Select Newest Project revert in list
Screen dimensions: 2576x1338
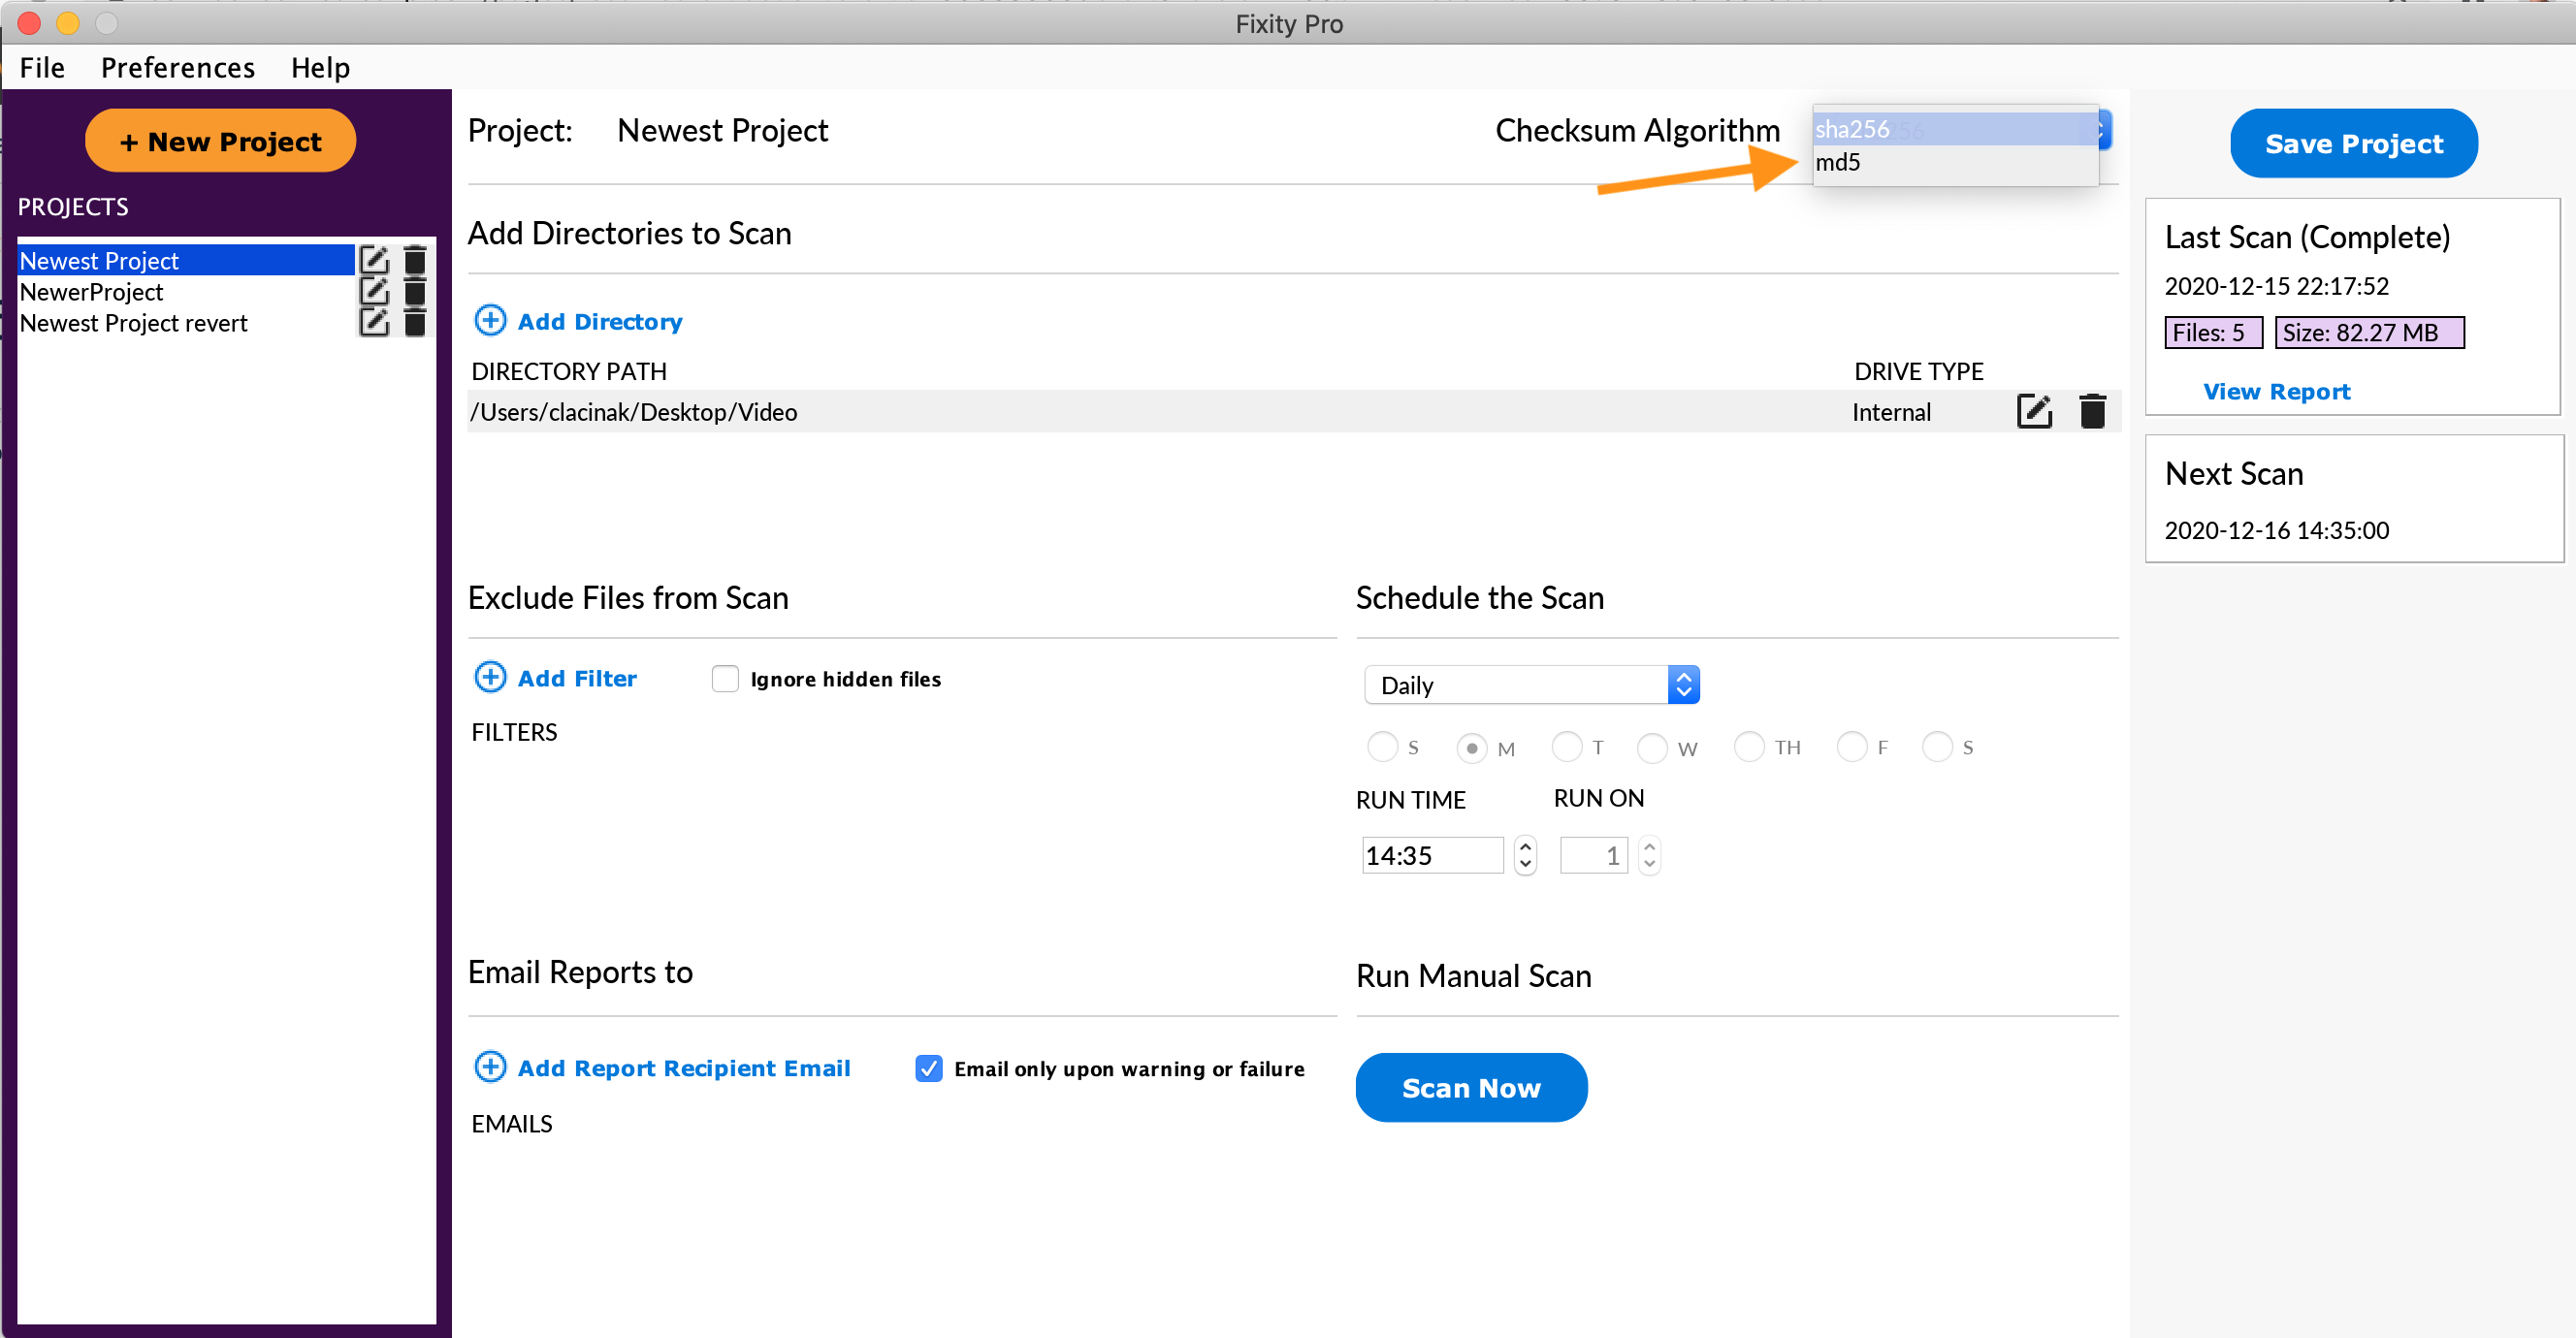tap(186, 322)
